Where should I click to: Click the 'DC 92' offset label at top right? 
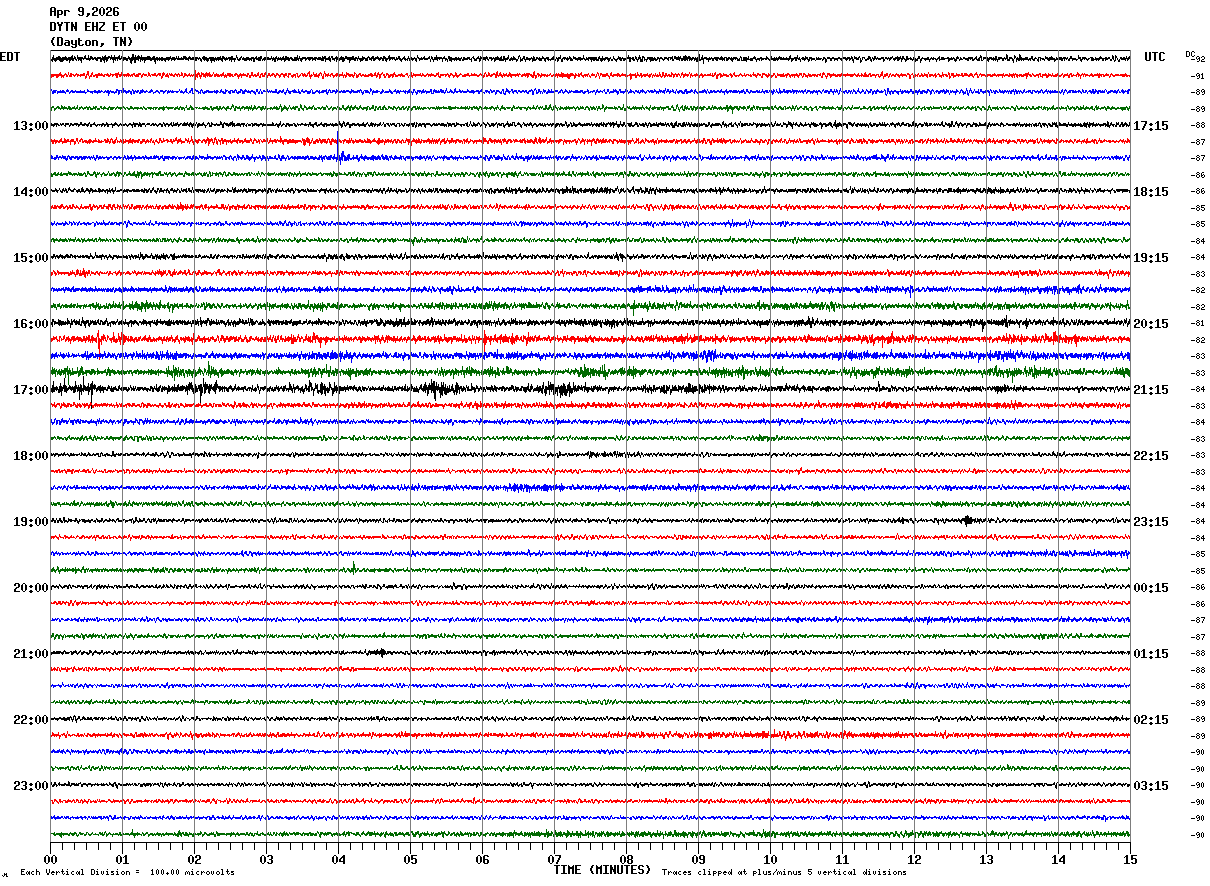coord(1195,56)
